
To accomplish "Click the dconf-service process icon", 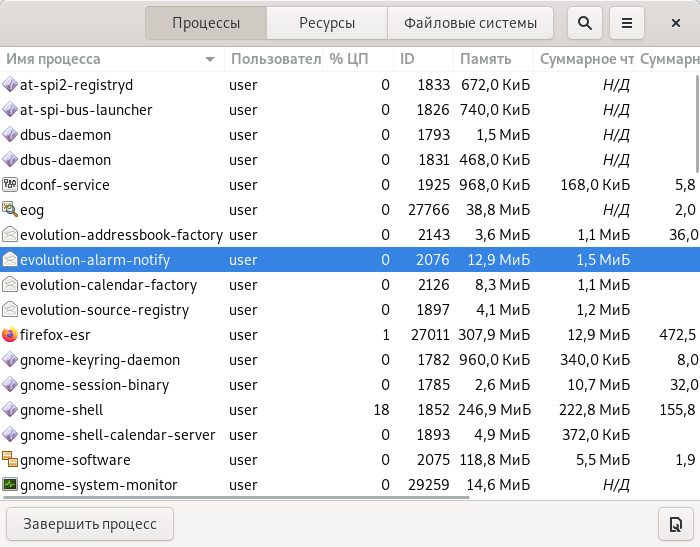I will pyautogui.click(x=10, y=185).
